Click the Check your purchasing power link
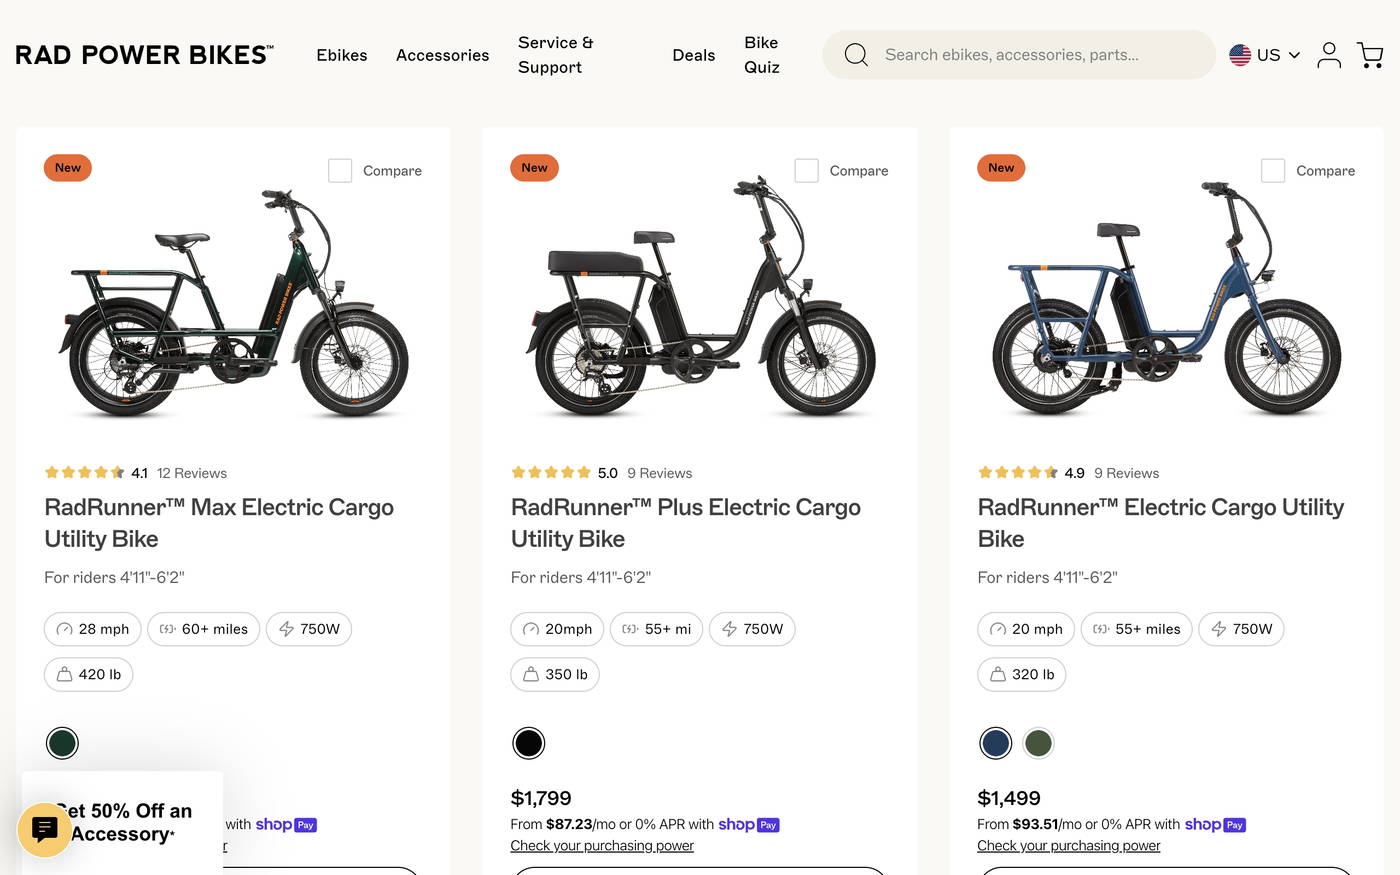1400x875 pixels. coord(601,845)
